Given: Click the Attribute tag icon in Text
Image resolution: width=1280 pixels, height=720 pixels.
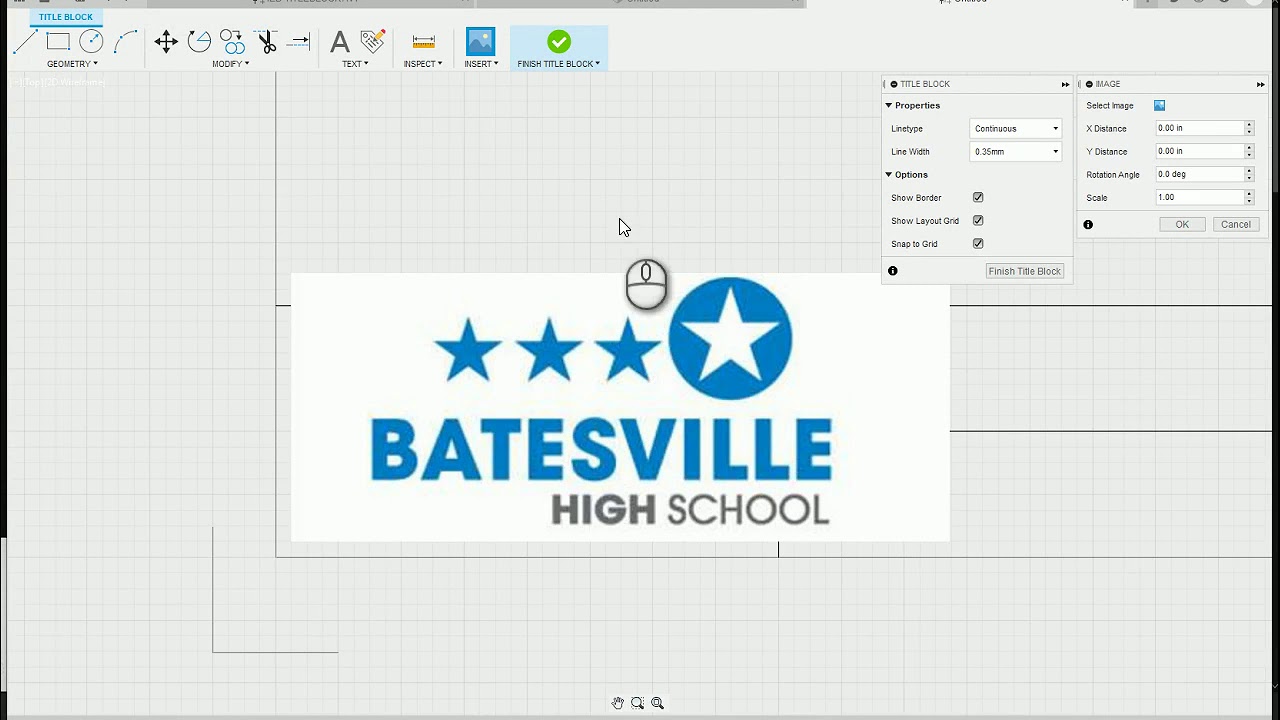Looking at the screenshot, I should pyautogui.click(x=373, y=41).
